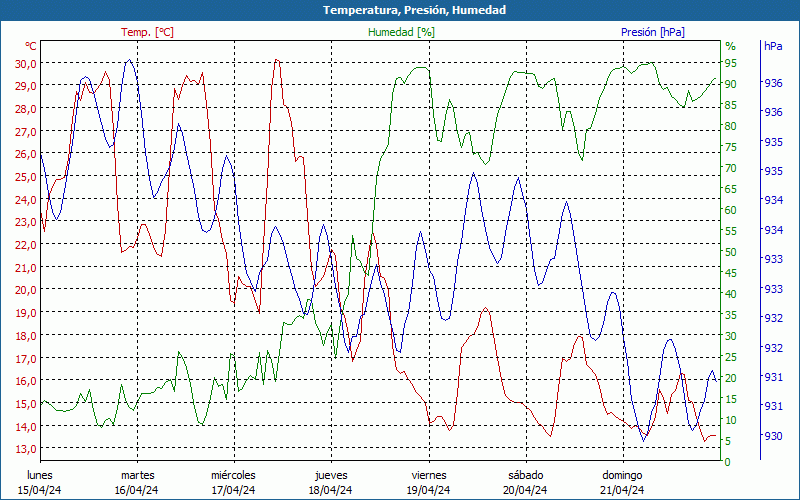Click the '17,0' temperature axis tick
This screenshot has height=500, width=800.
(26, 358)
